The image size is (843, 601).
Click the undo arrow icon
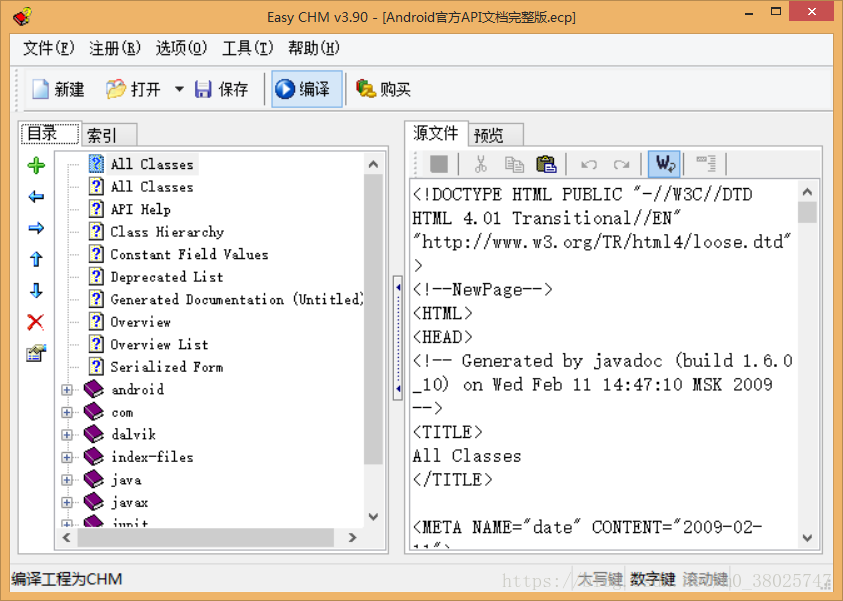point(589,164)
